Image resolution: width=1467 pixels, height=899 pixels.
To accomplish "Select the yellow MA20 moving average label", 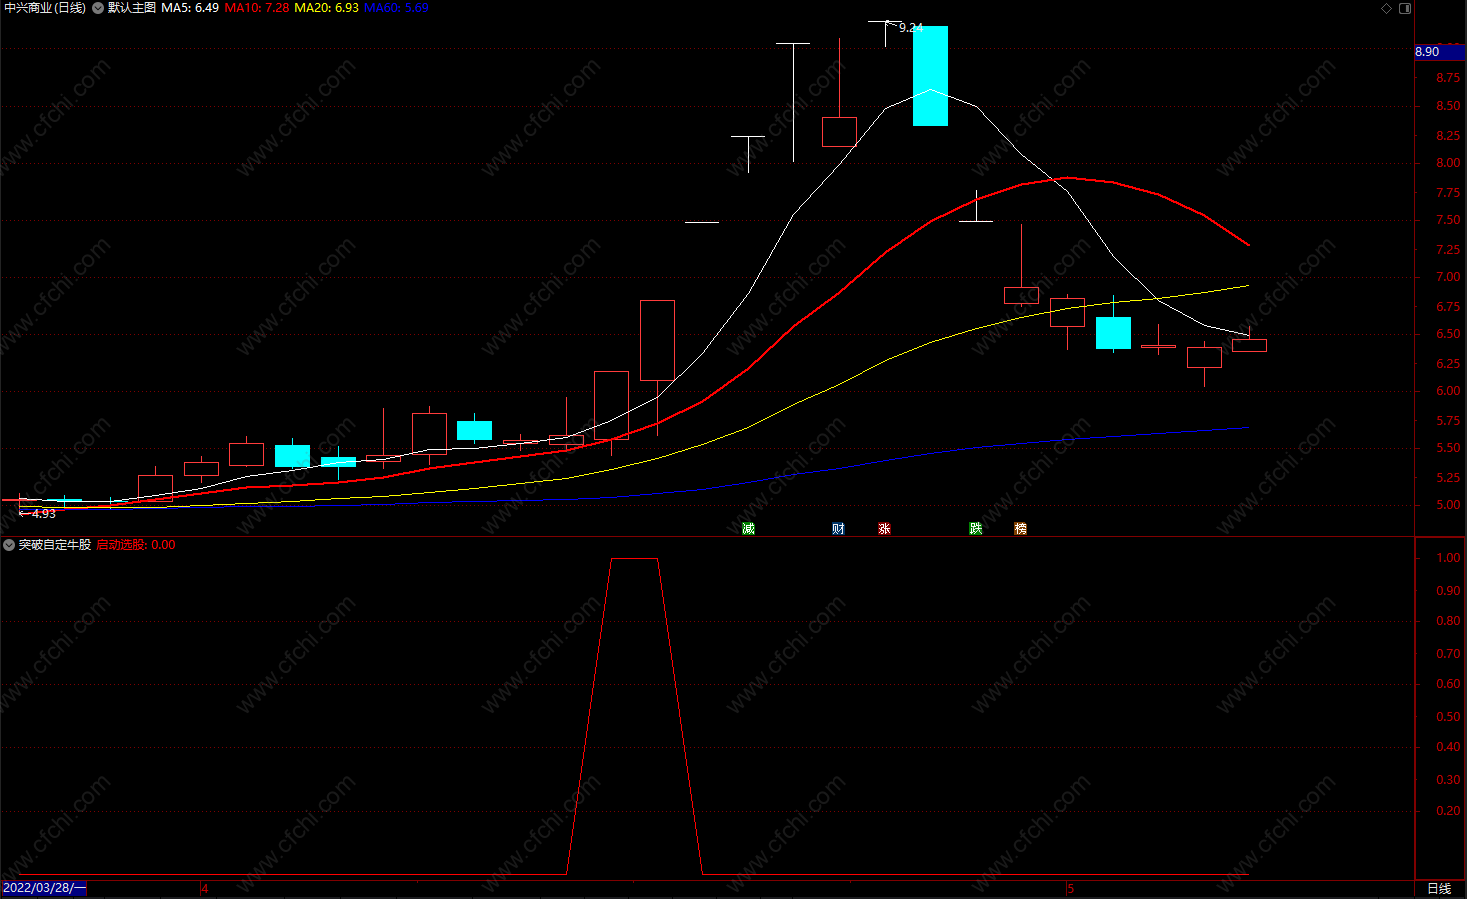I will 326,8.
